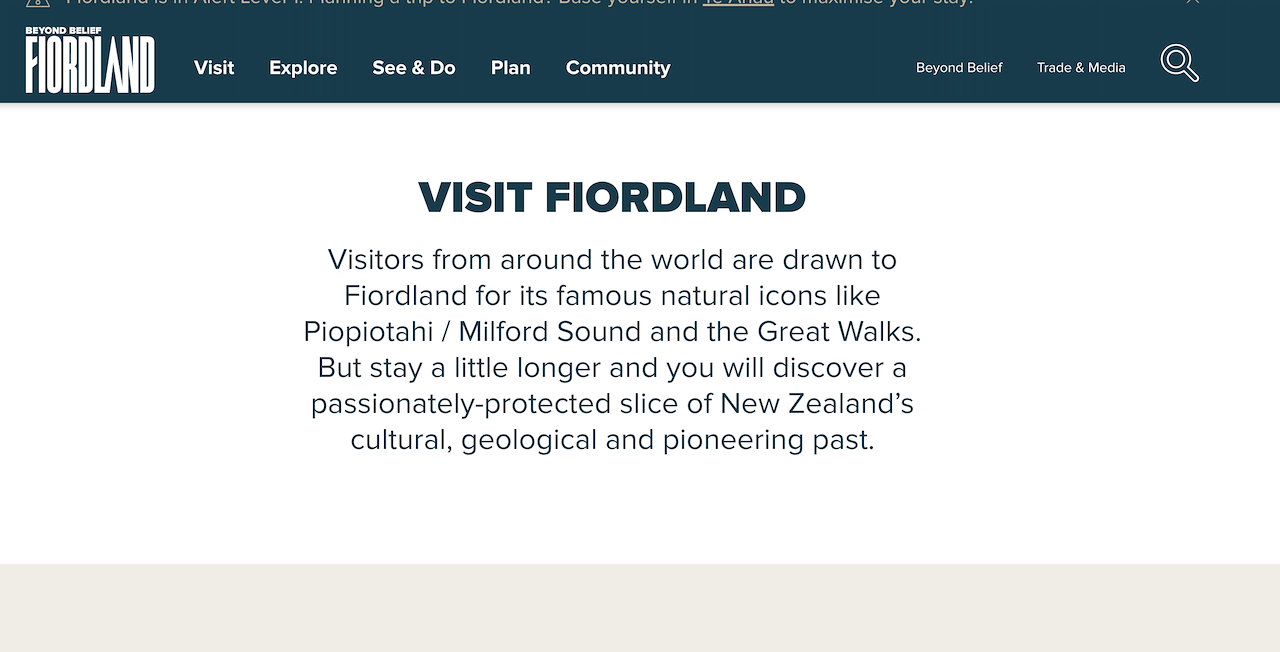
Task: Go to Trade & Media page
Action: click(x=1081, y=68)
